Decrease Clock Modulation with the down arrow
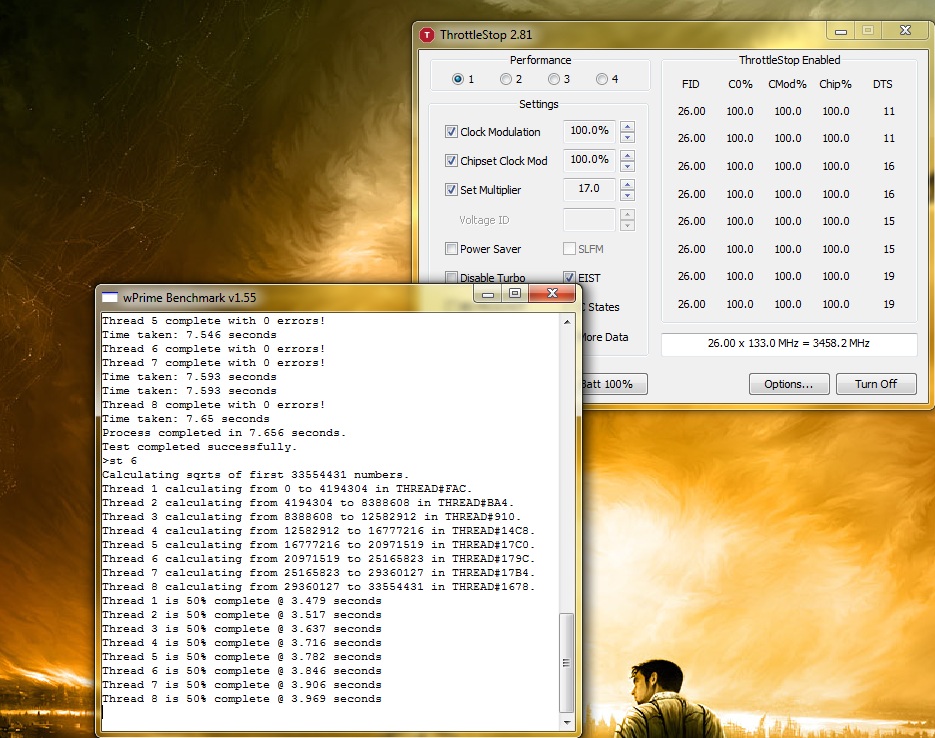The image size is (935, 738). click(x=627, y=138)
